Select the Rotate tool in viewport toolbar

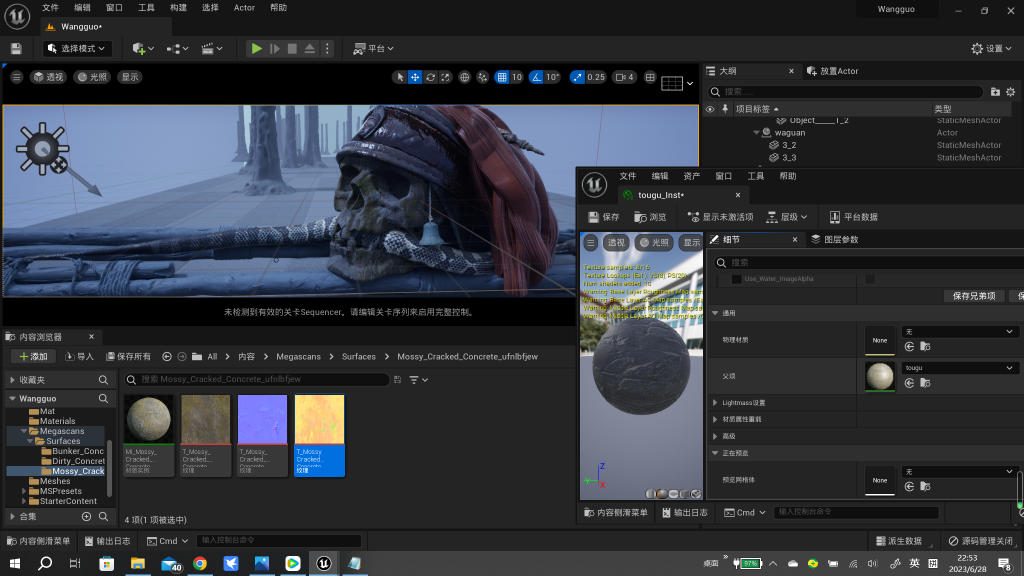coord(430,77)
